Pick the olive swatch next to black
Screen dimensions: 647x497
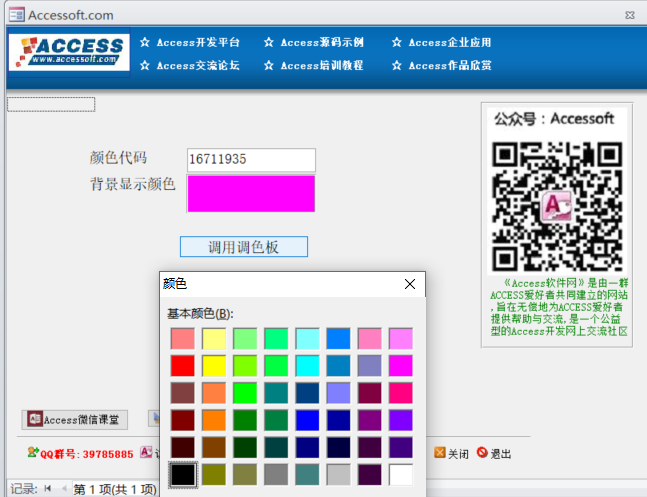(214, 475)
